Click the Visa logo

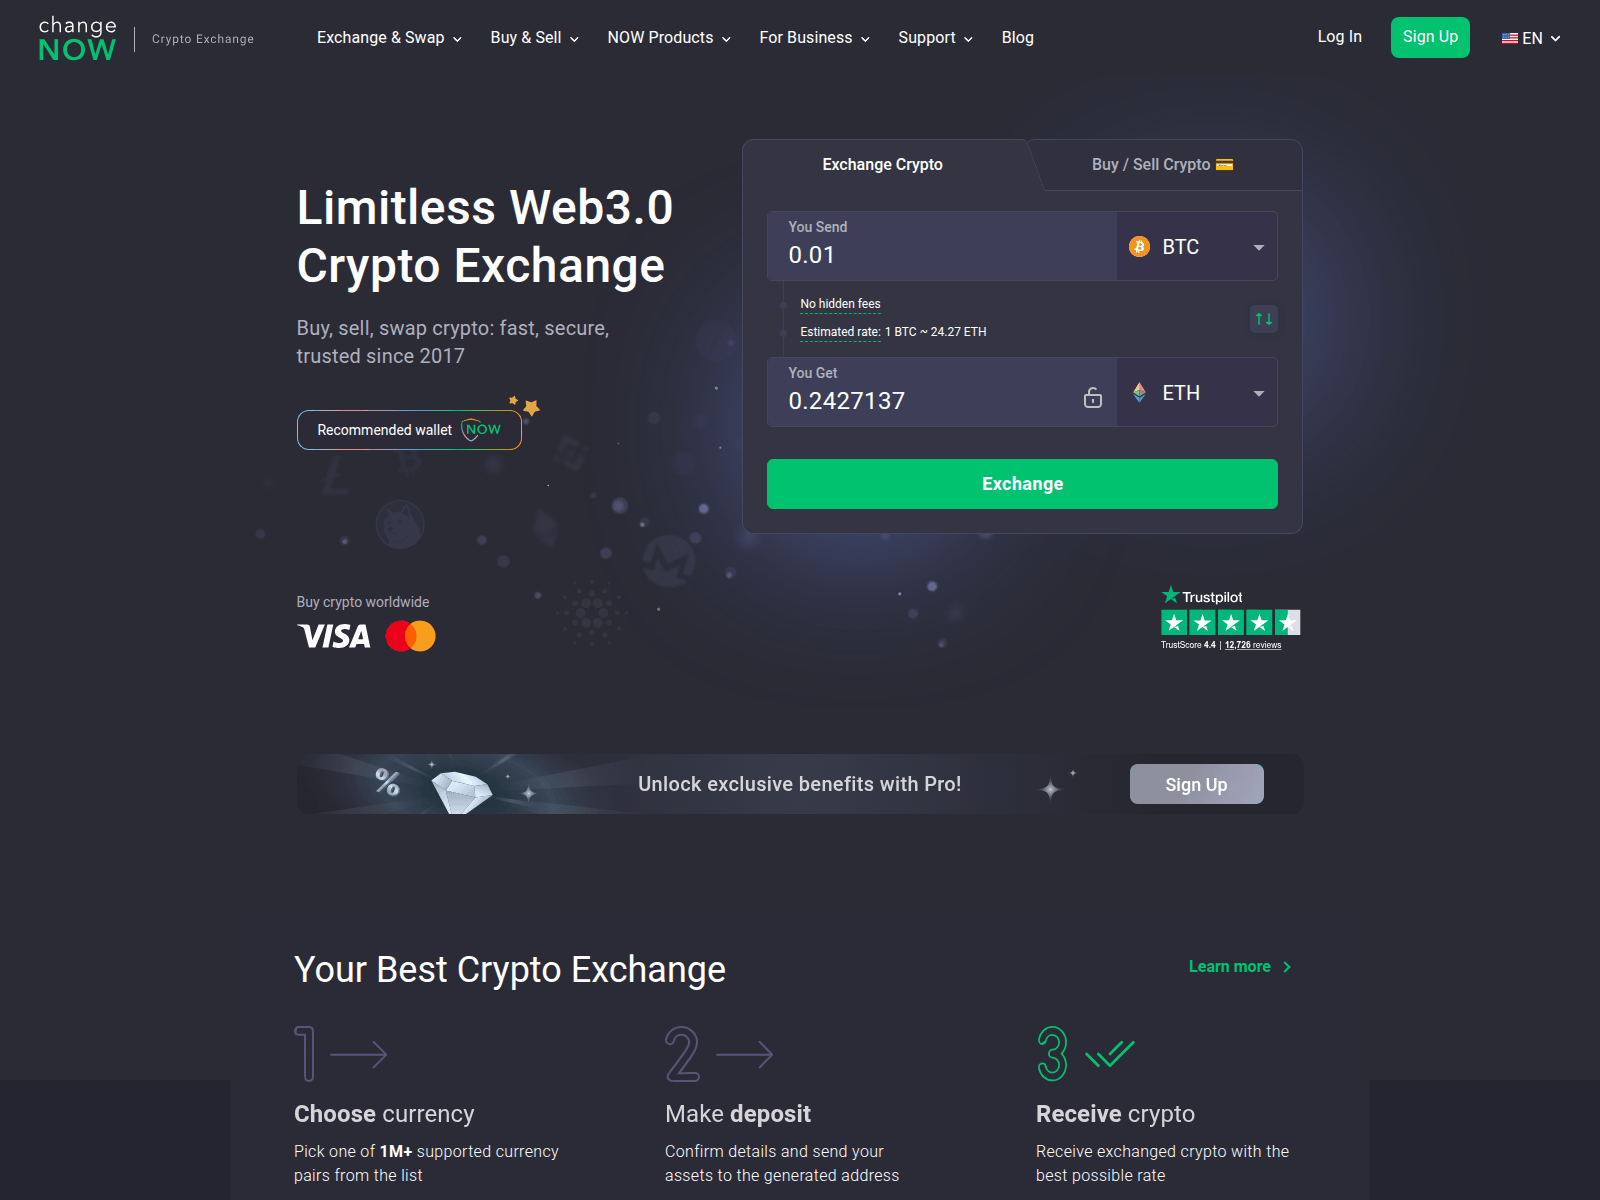pos(334,636)
